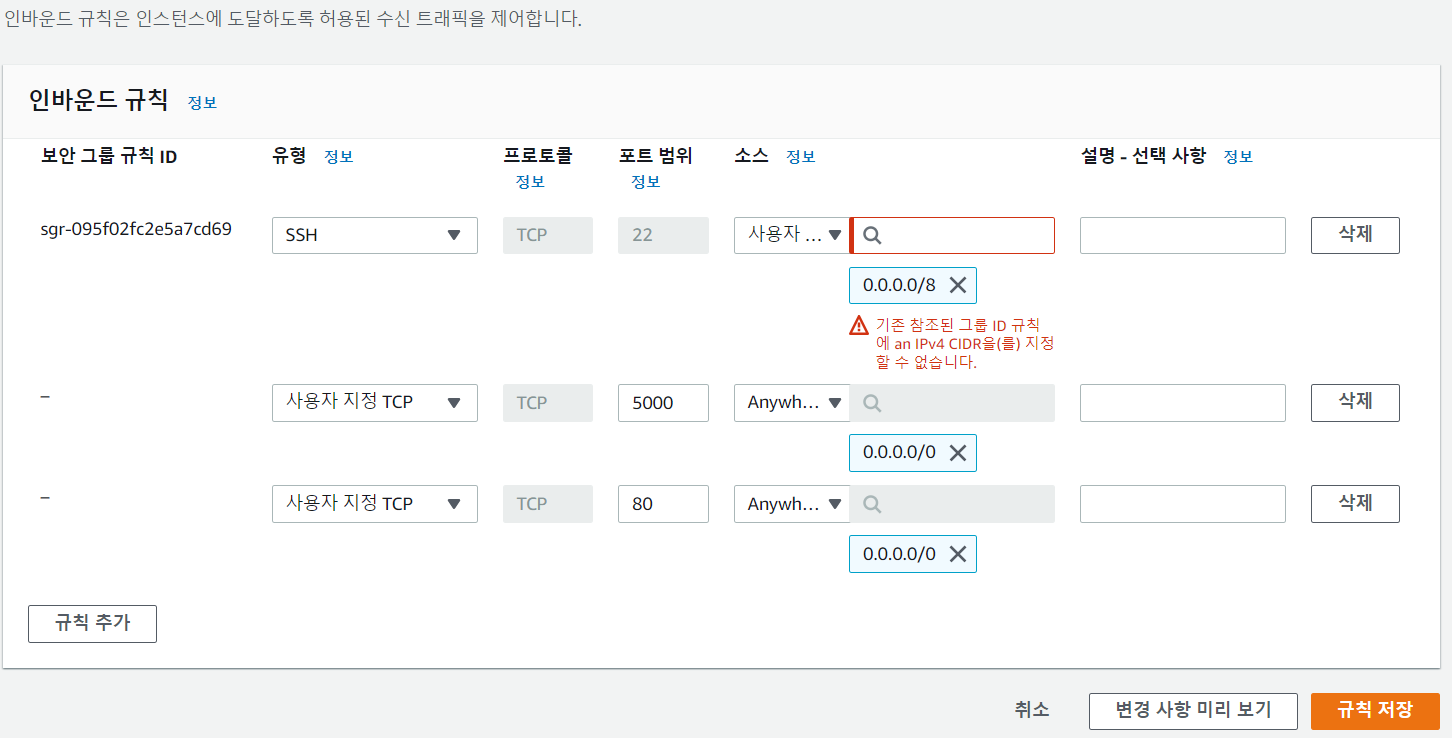Delete the port 5000 rule

click(x=1355, y=402)
